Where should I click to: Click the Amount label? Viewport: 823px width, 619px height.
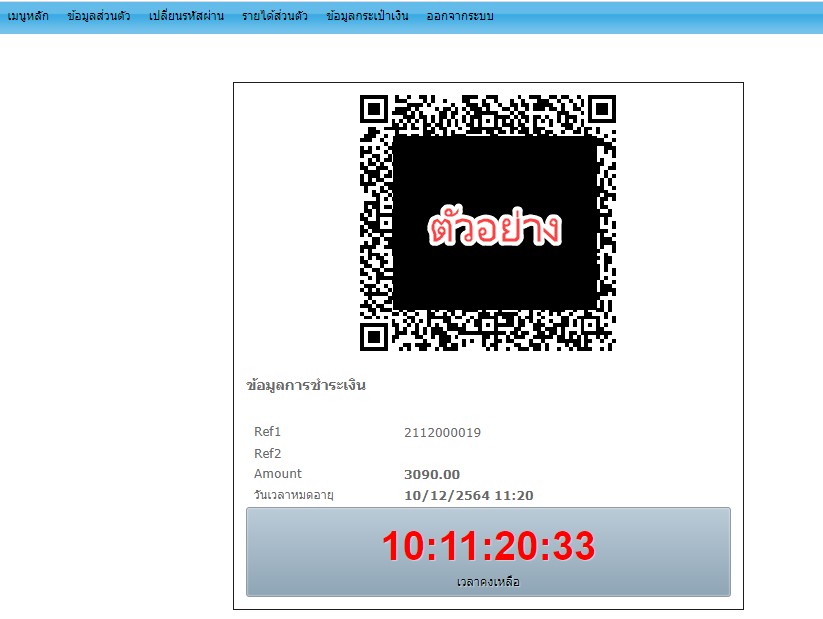[x=278, y=474]
